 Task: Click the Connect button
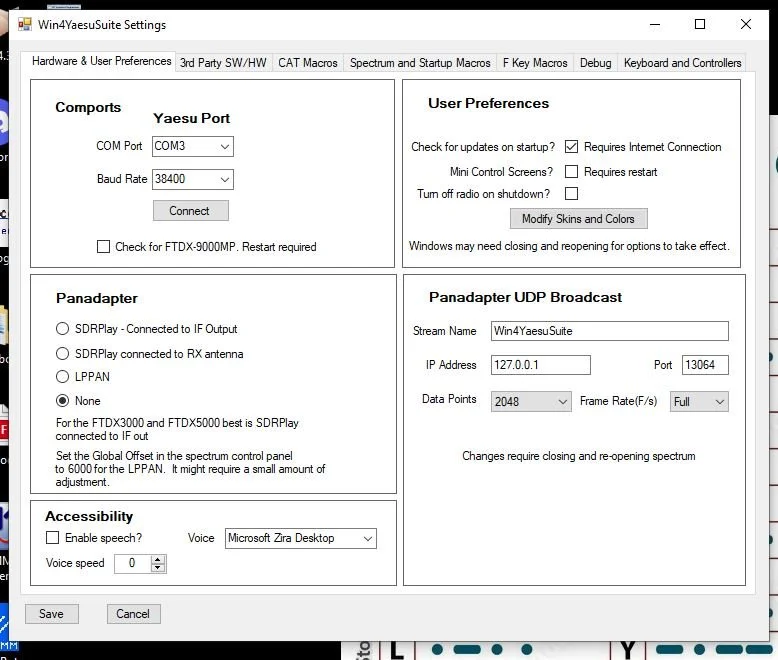tap(191, 211)
